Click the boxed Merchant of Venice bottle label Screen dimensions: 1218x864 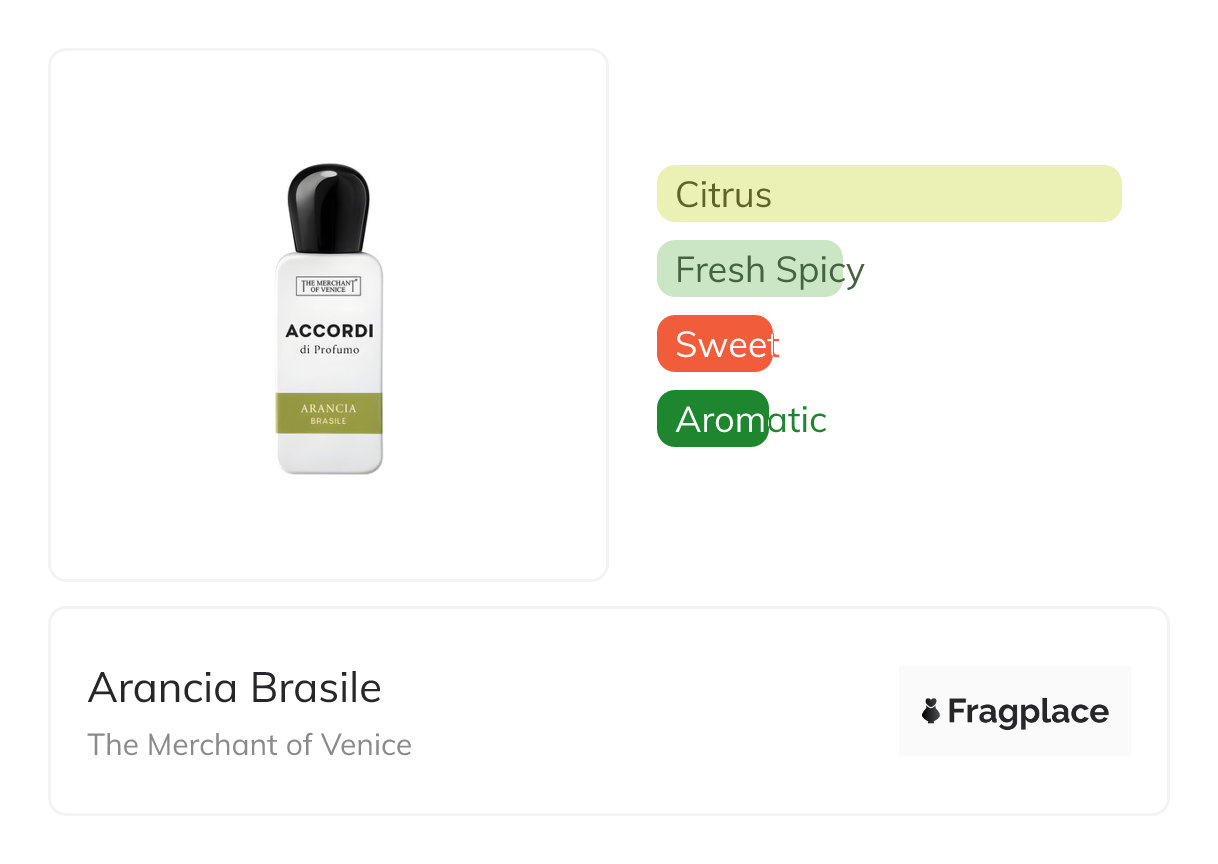(x=329, y=286)
